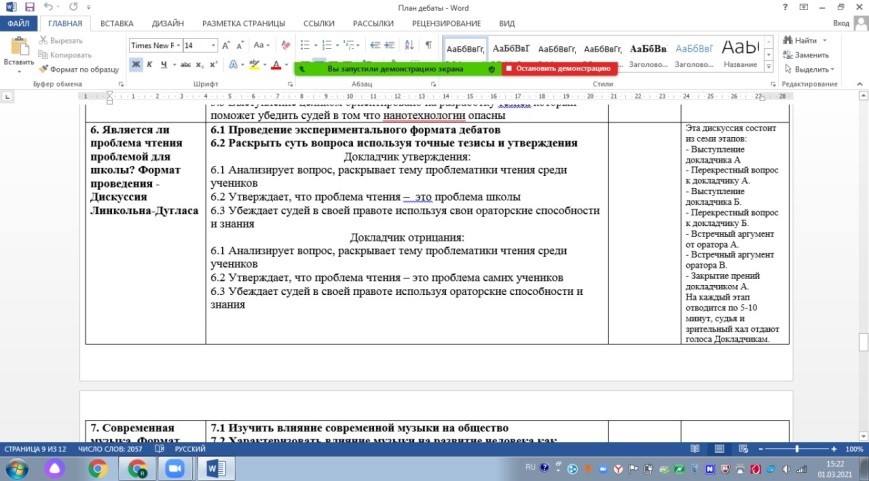Screen dimensions: 869x481
Task: Toggle bold Ж formatting
Action: pos(136,65)
